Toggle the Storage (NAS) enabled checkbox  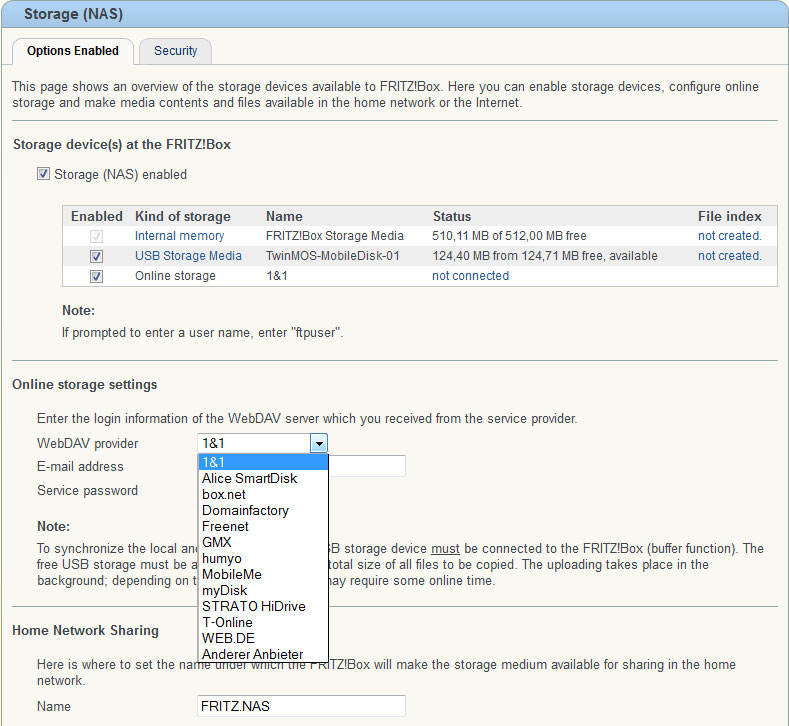[x=43, y=174]
